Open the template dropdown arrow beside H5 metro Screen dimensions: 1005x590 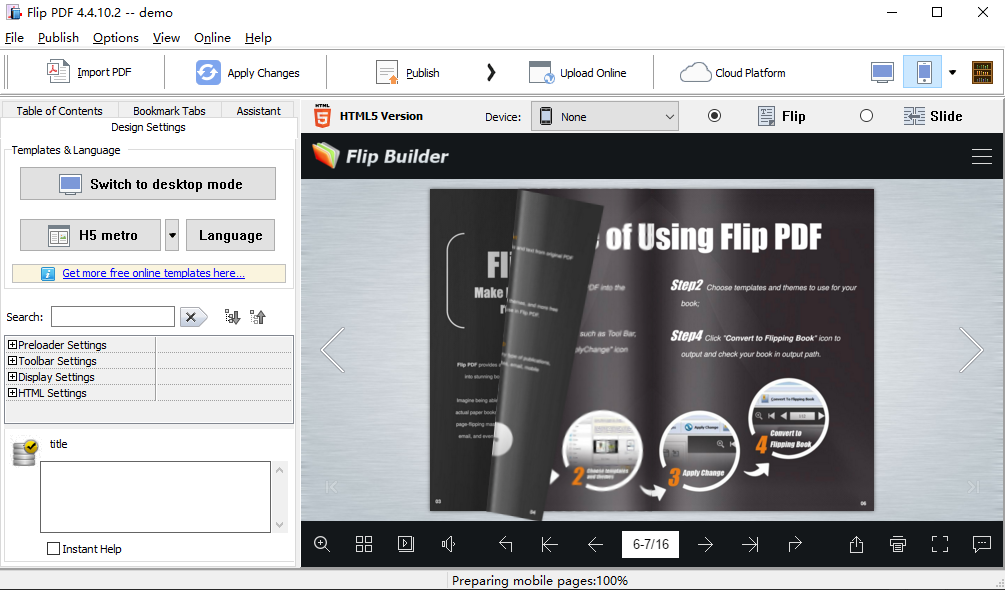[x=172, y=235]
